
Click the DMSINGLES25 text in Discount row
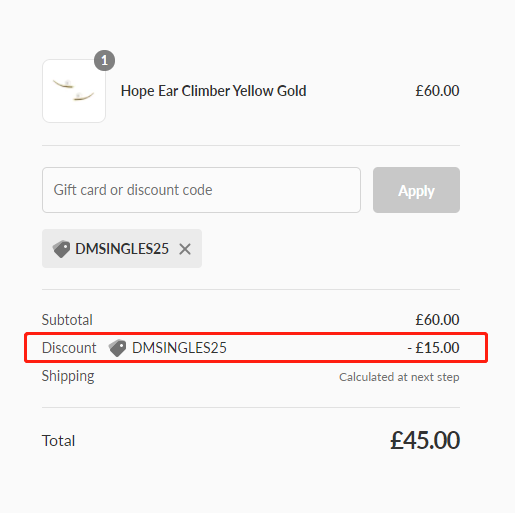click(179, 348)
